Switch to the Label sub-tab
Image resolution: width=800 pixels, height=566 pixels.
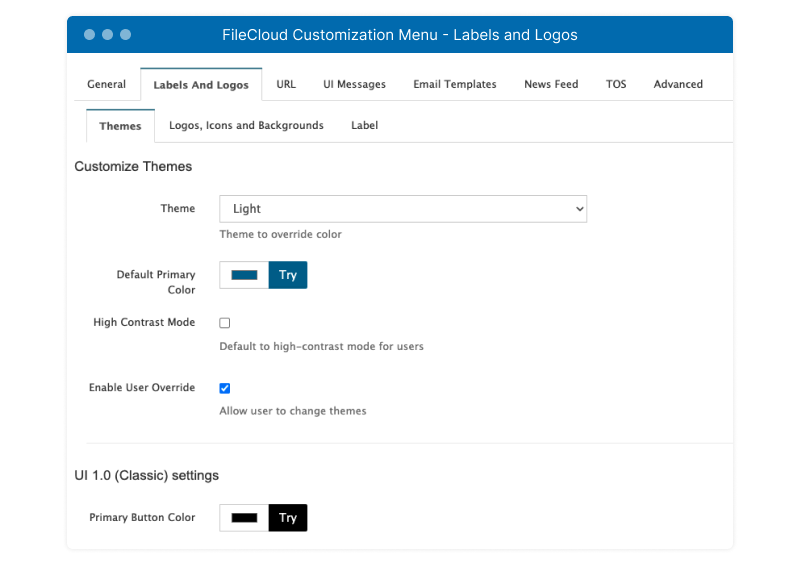click(x=364, y=126)
